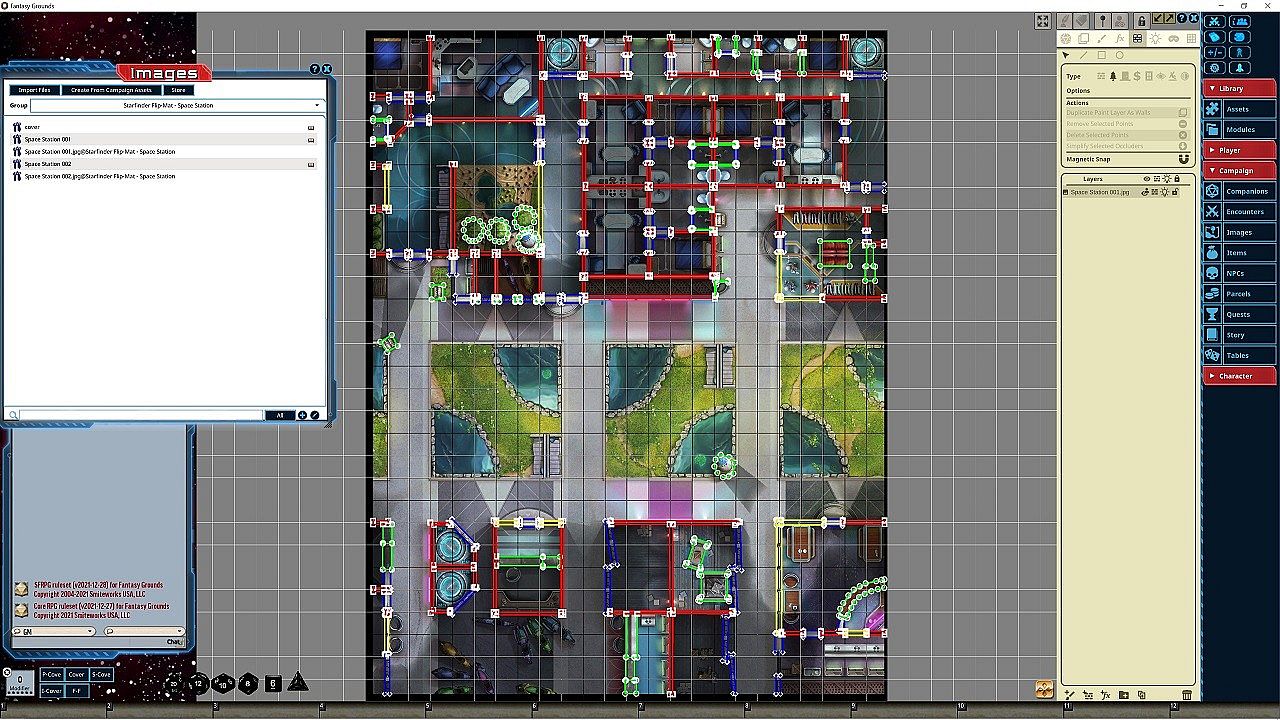Click the Images window search field
Image resolution: width=1280 pixels, height=720 pixels.
(x=140, y=415)
